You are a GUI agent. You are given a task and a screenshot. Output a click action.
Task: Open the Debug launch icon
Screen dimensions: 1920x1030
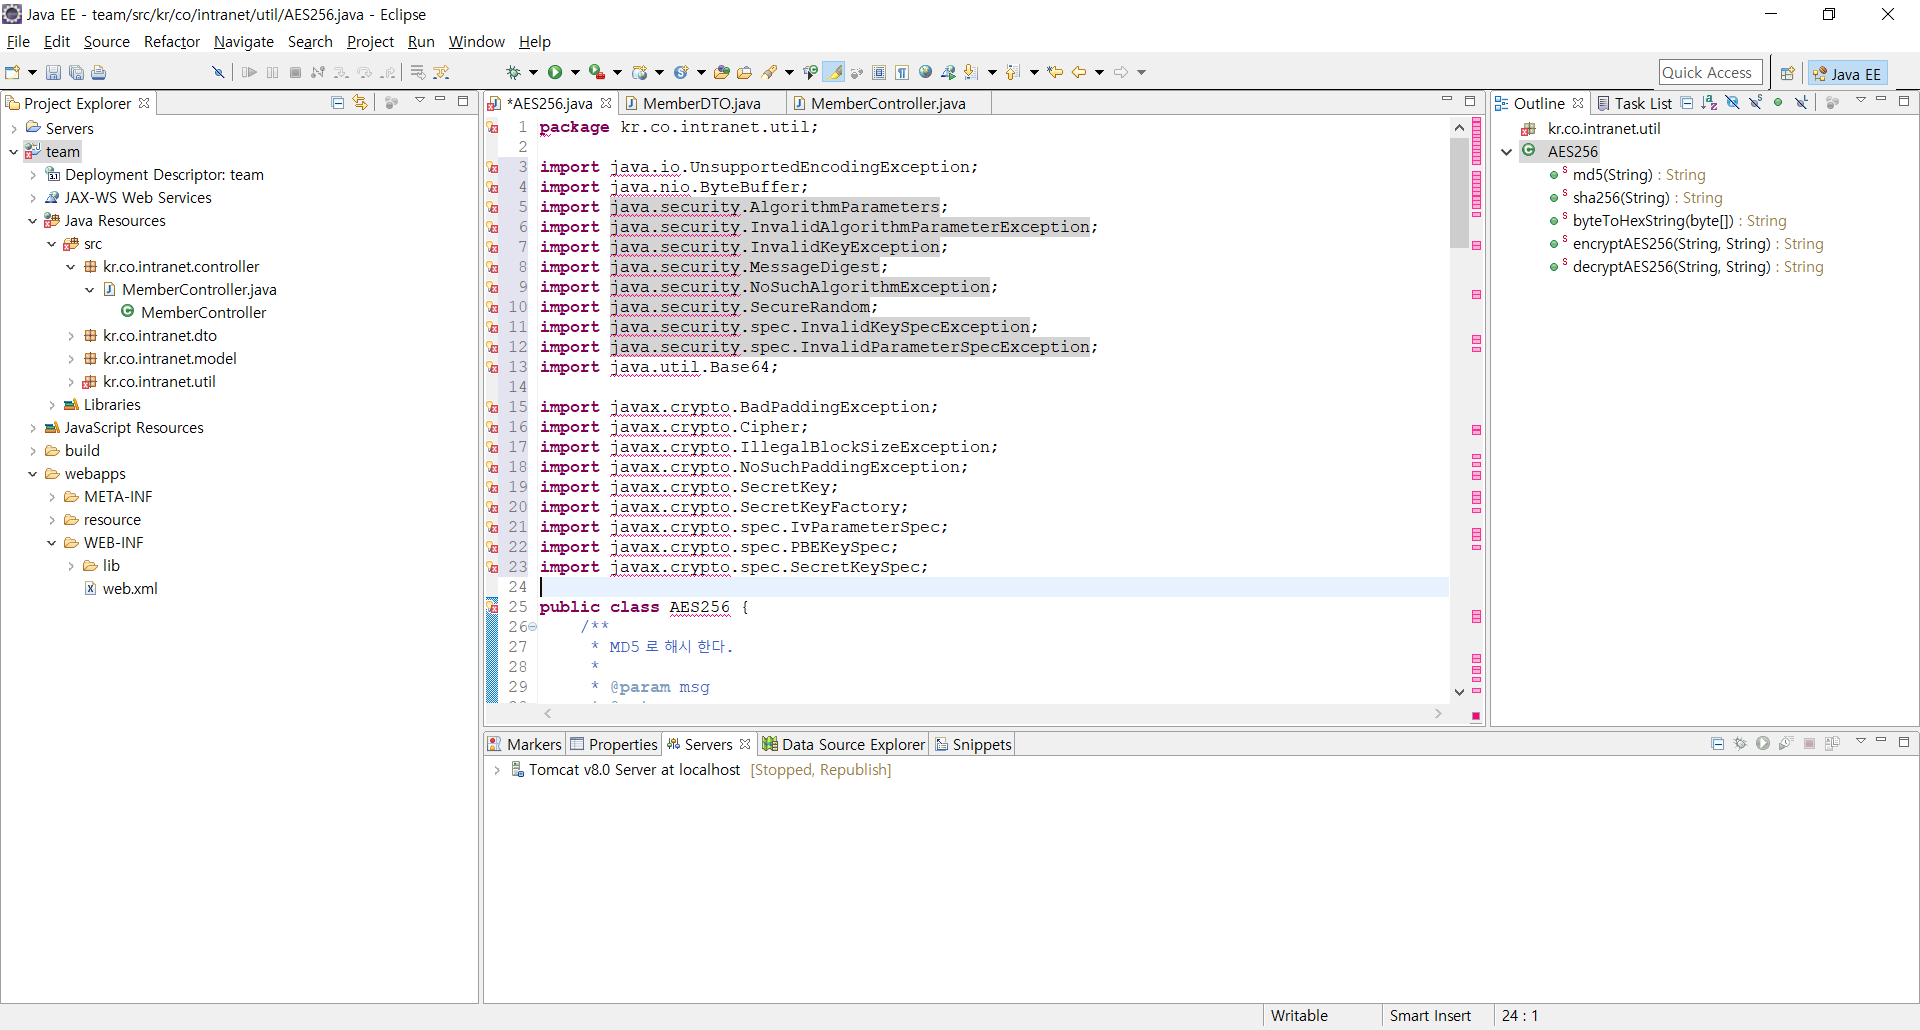pos(514,71)
